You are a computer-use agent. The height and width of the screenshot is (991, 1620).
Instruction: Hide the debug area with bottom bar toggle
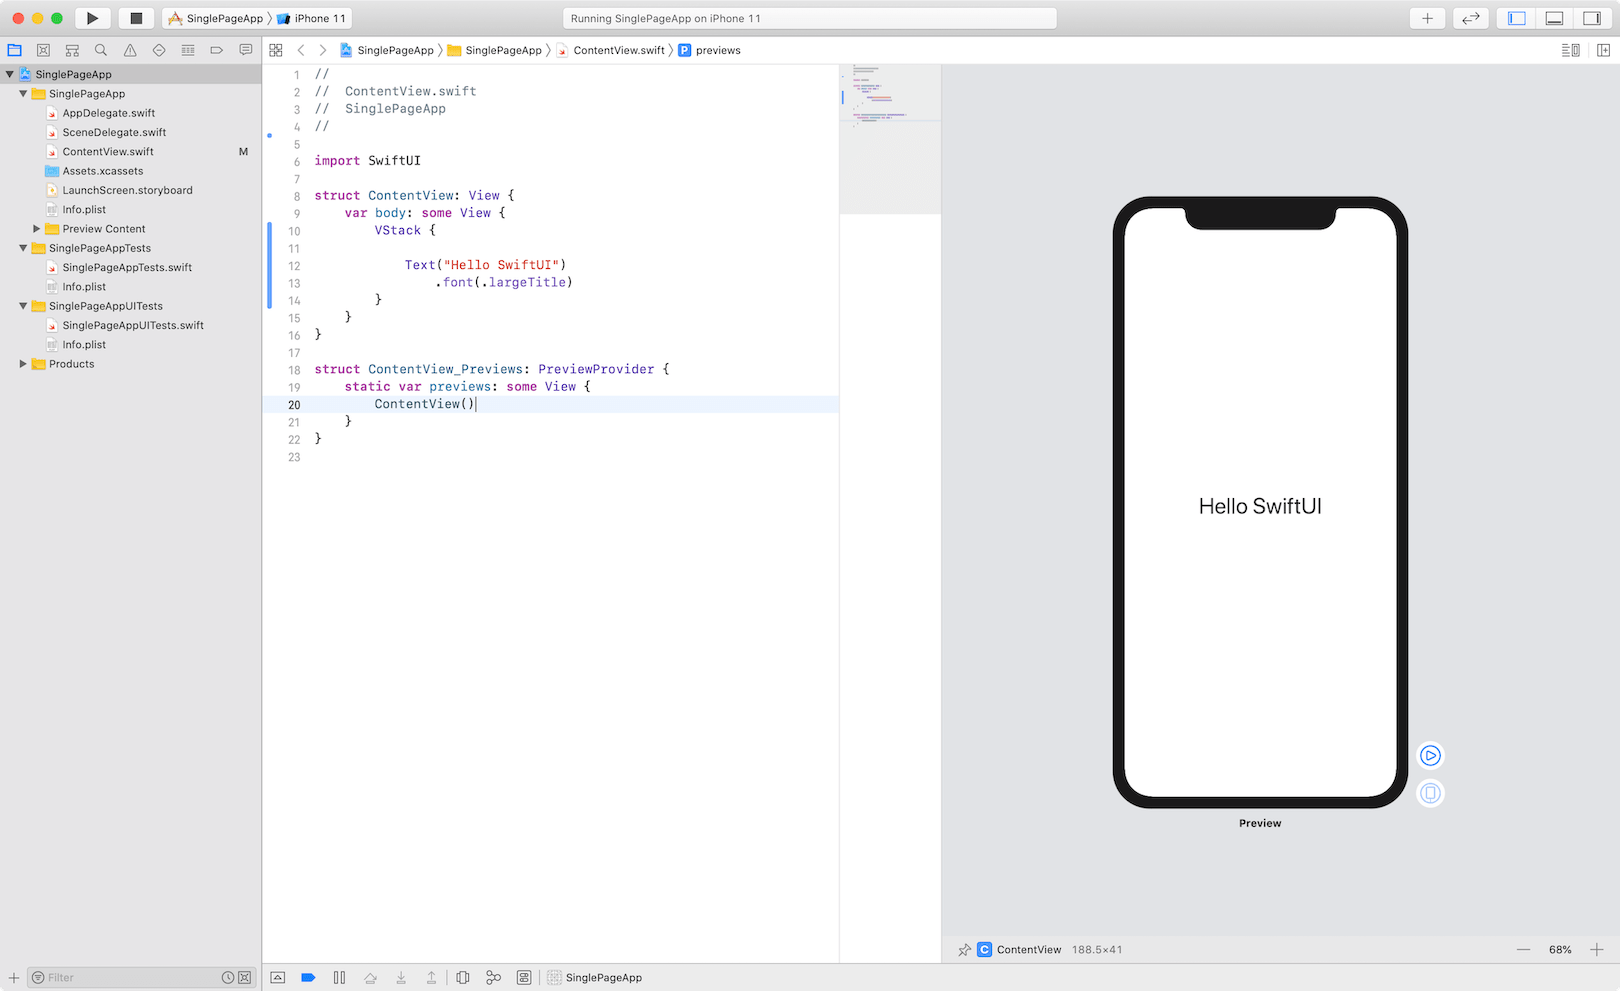click(278, 978)
